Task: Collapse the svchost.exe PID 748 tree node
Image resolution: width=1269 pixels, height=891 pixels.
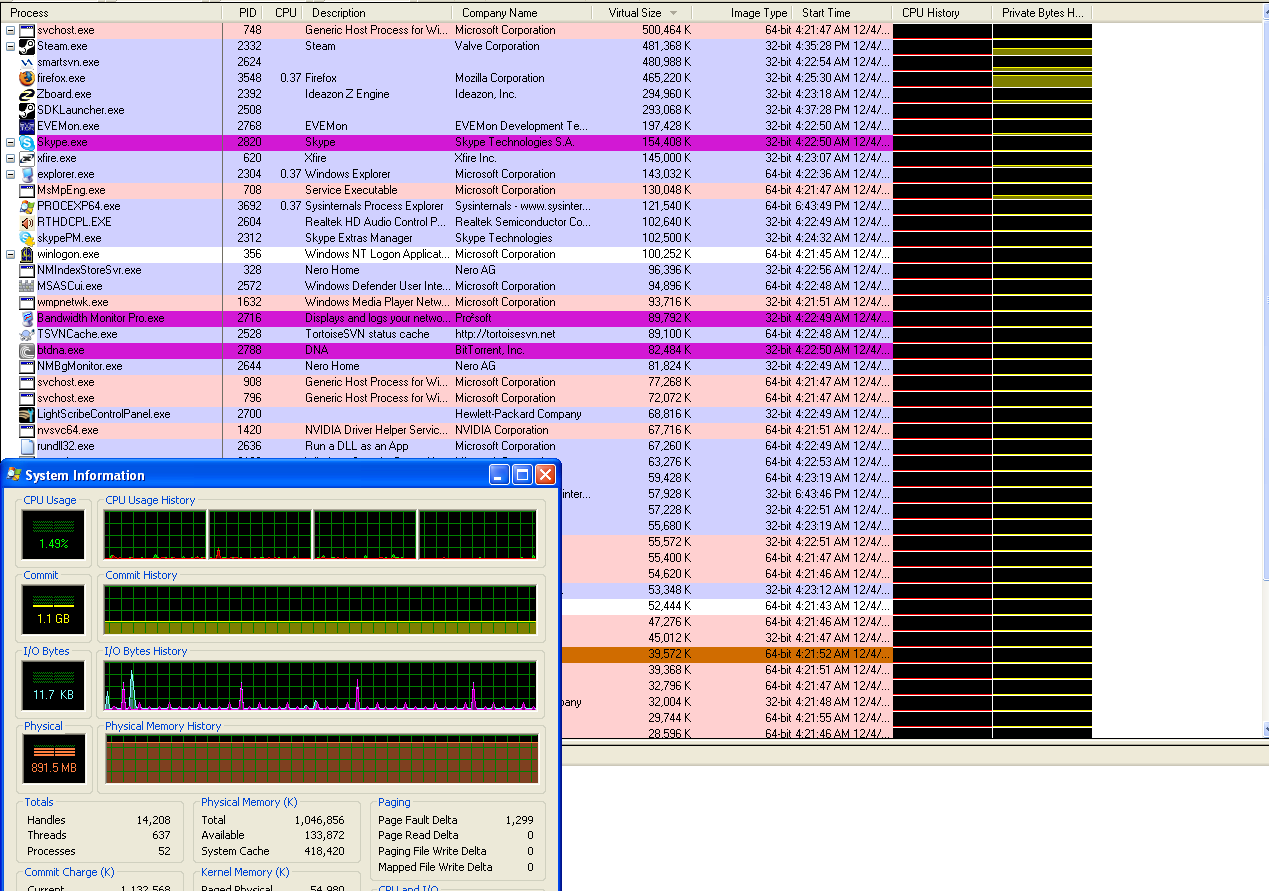Action: pos(10,30)
